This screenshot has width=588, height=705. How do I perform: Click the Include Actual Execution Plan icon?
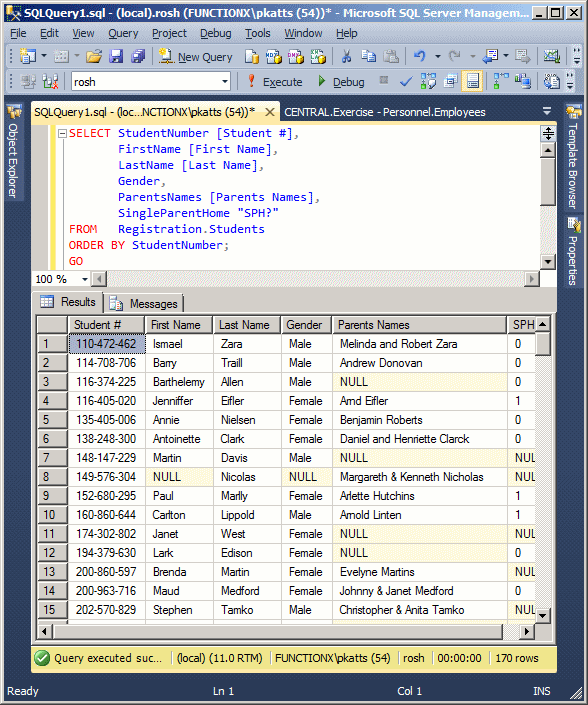pos(501,81)
